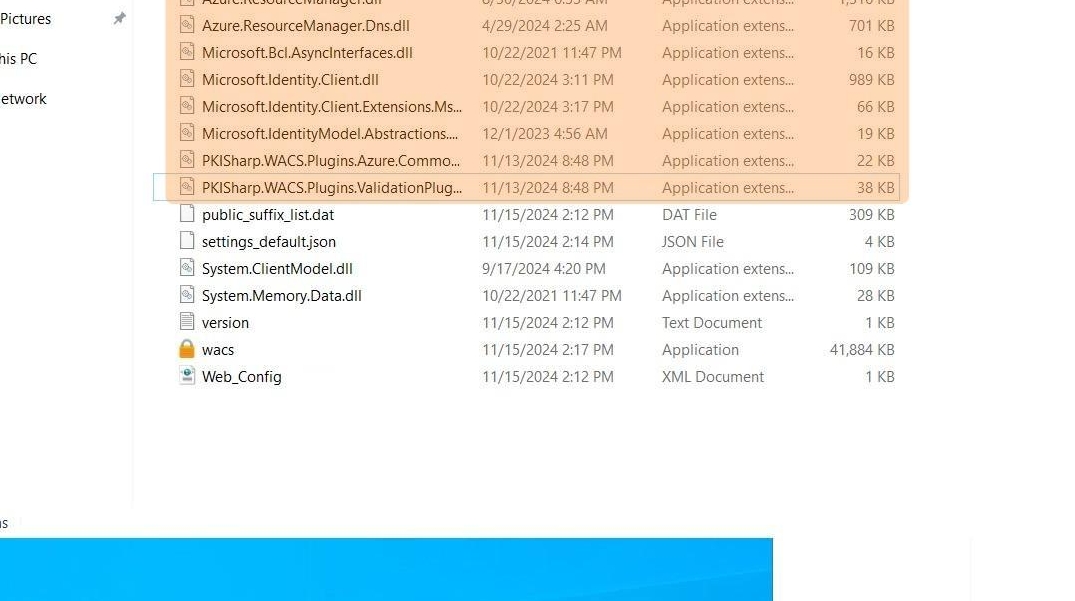Click the Azure.ResourceManager.Dns.dll file icon
The image size is (1075, 601).
point(186,25)
